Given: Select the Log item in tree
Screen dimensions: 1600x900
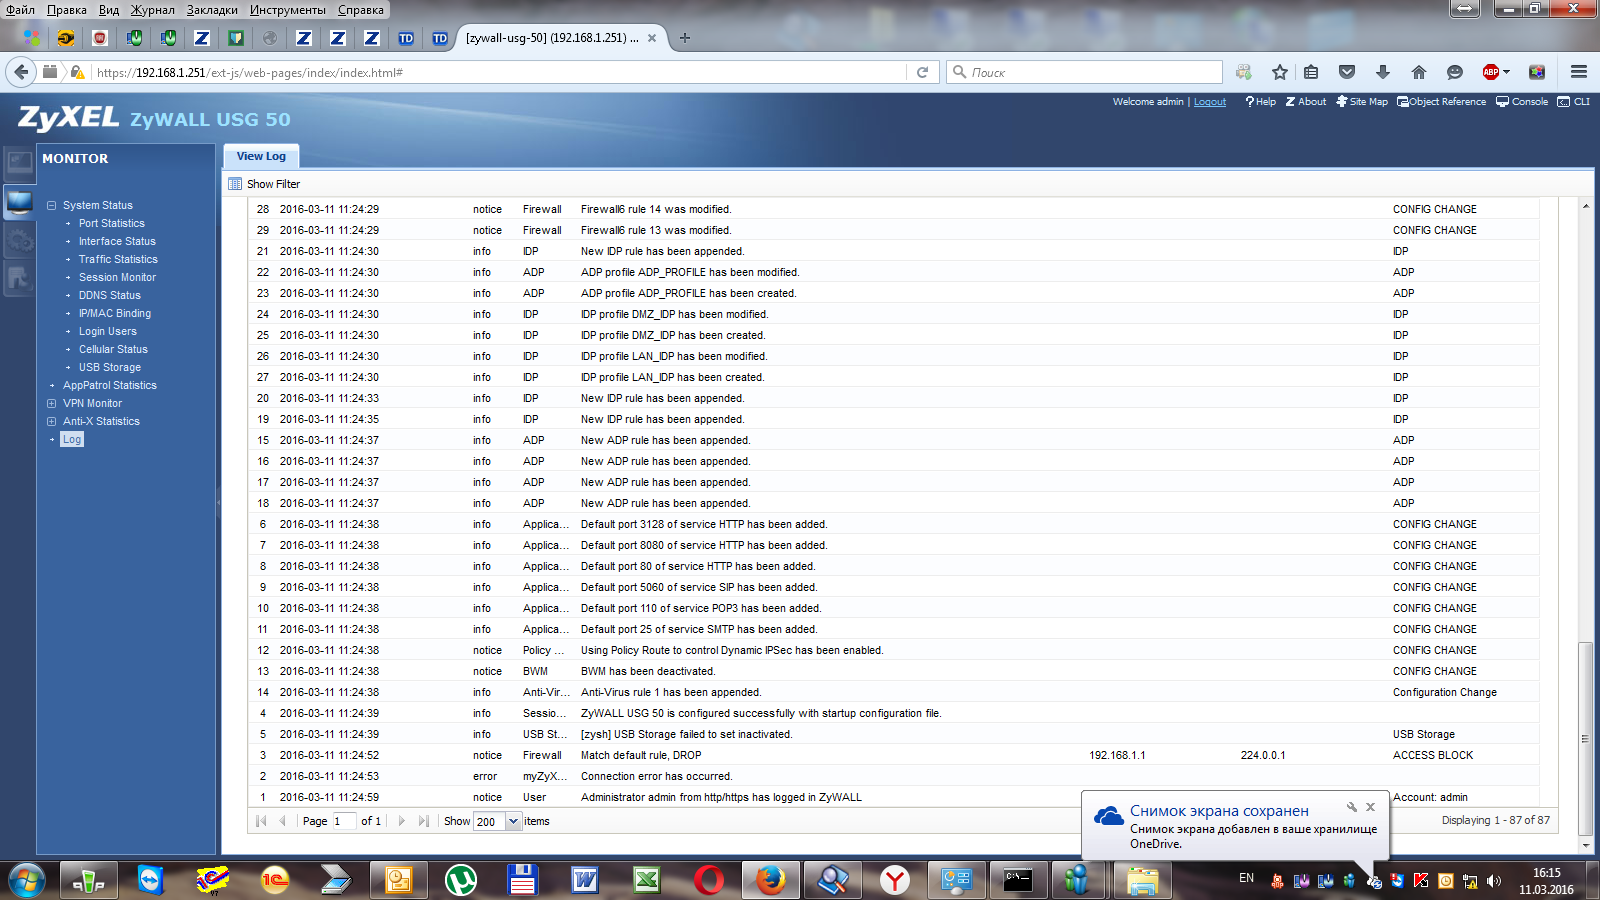Looking at the screenshot, I should pyautogui.click(x=72, y=439).
